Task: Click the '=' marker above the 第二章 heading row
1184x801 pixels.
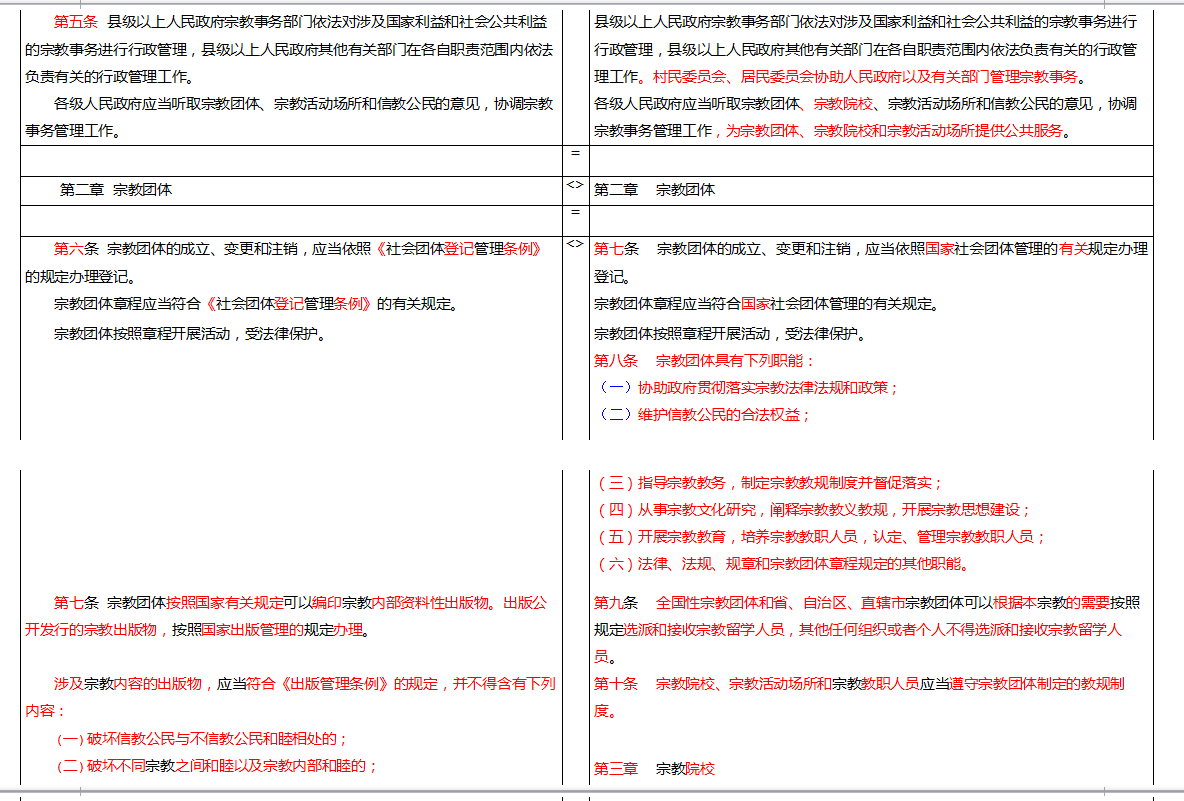Action: pyautogui.click(x=575, y=153)
